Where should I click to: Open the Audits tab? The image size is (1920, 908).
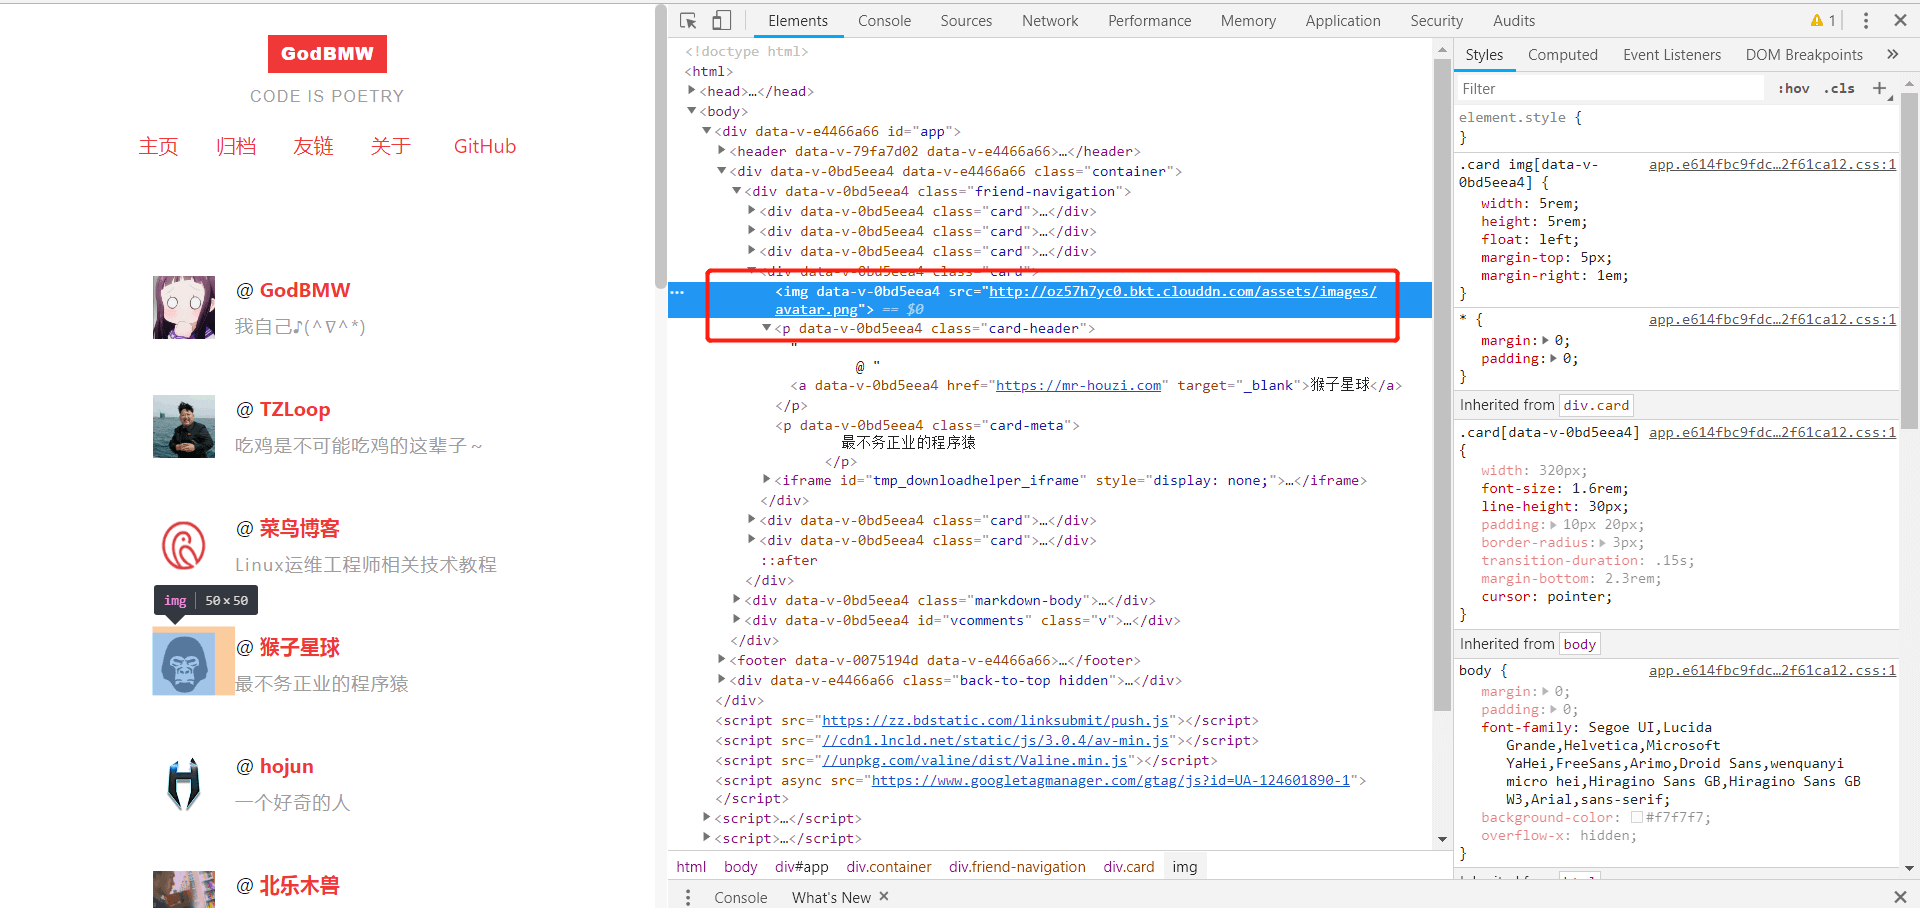(1513, 20)
